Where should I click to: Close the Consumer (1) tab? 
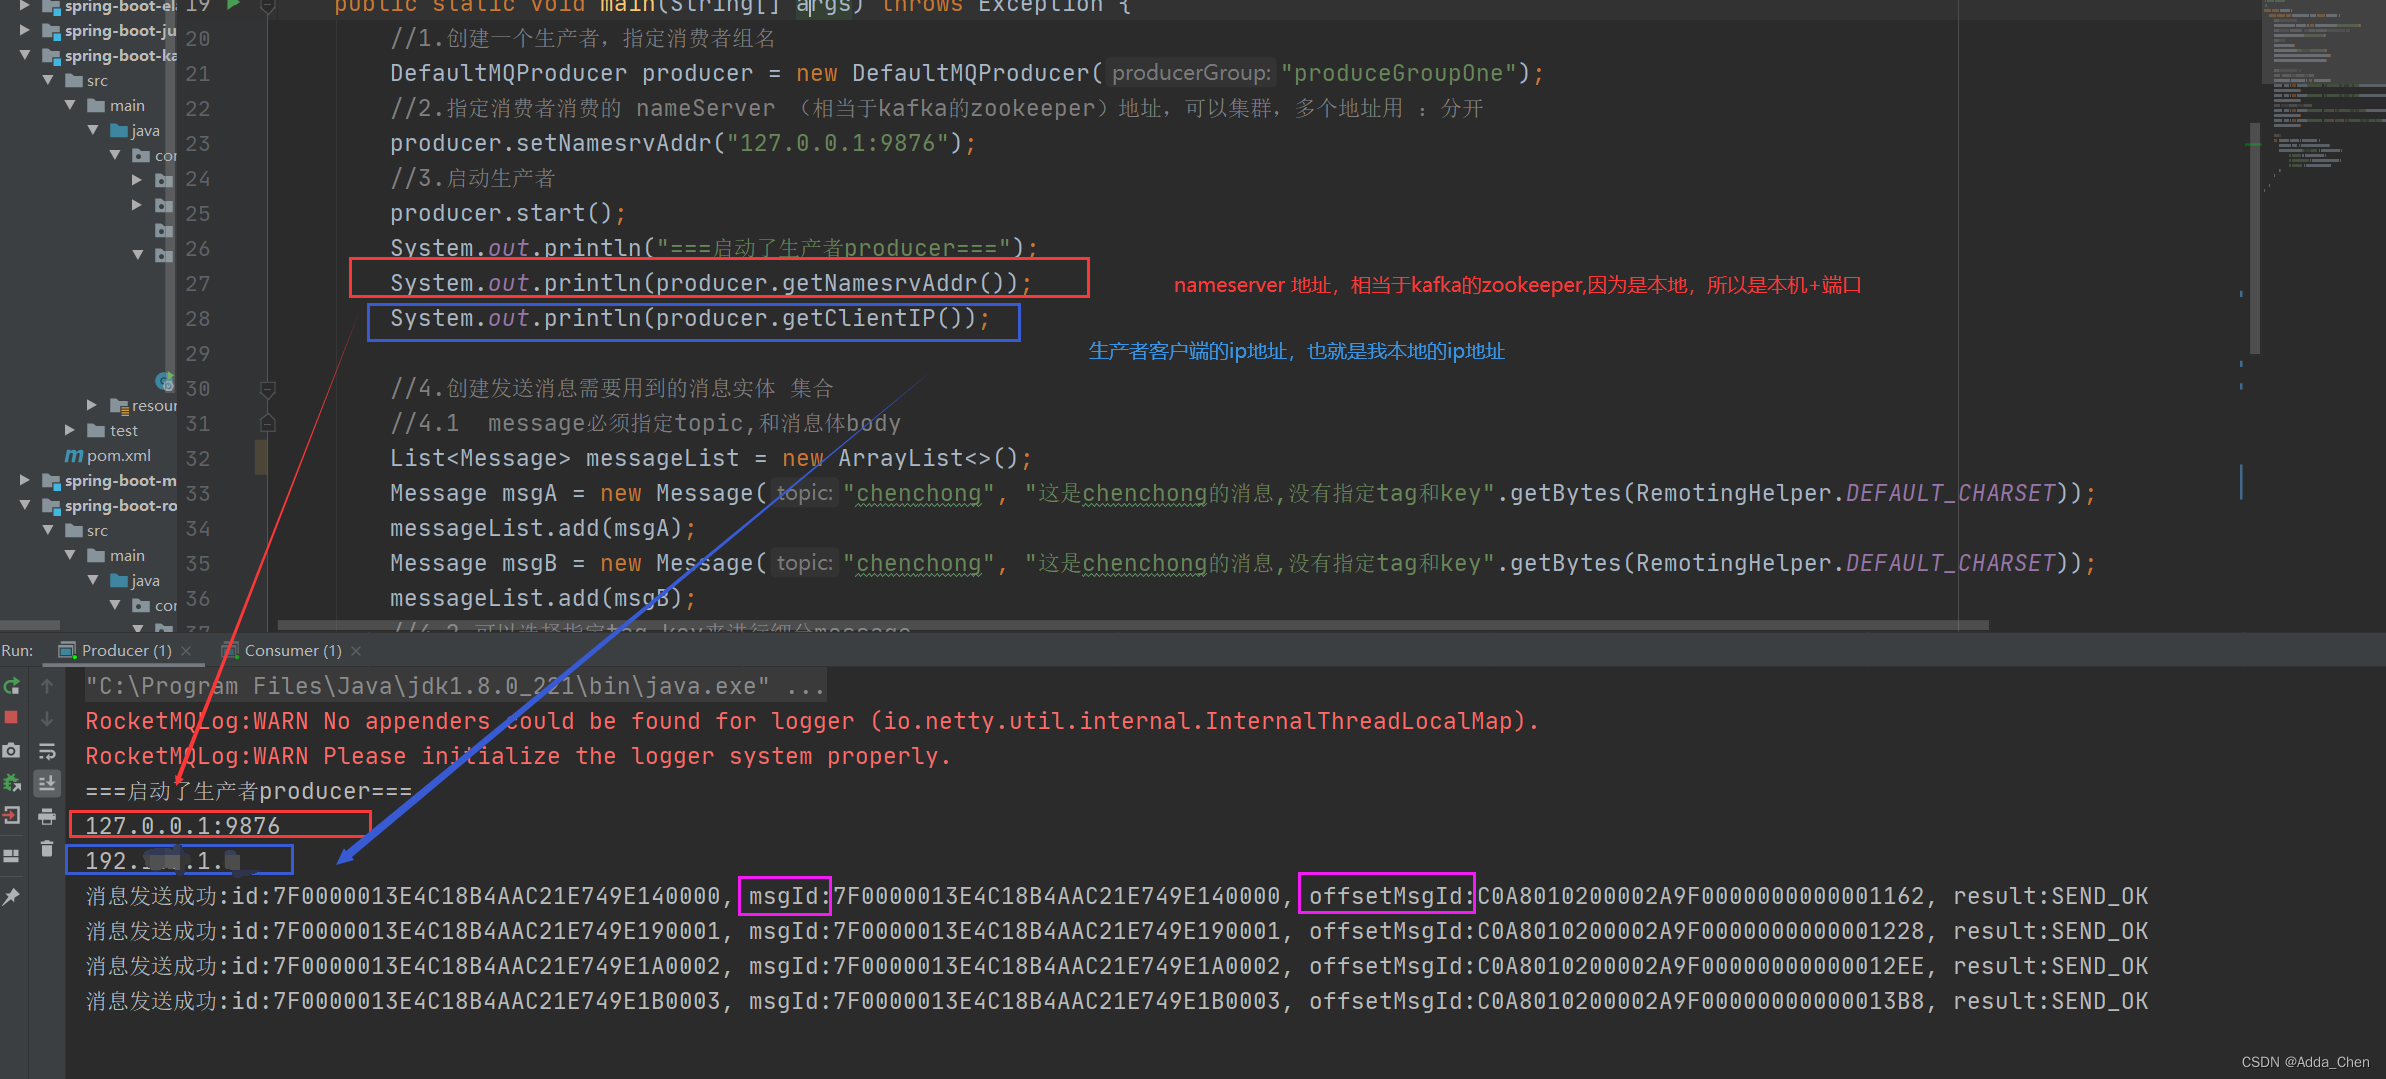[356, 651]
